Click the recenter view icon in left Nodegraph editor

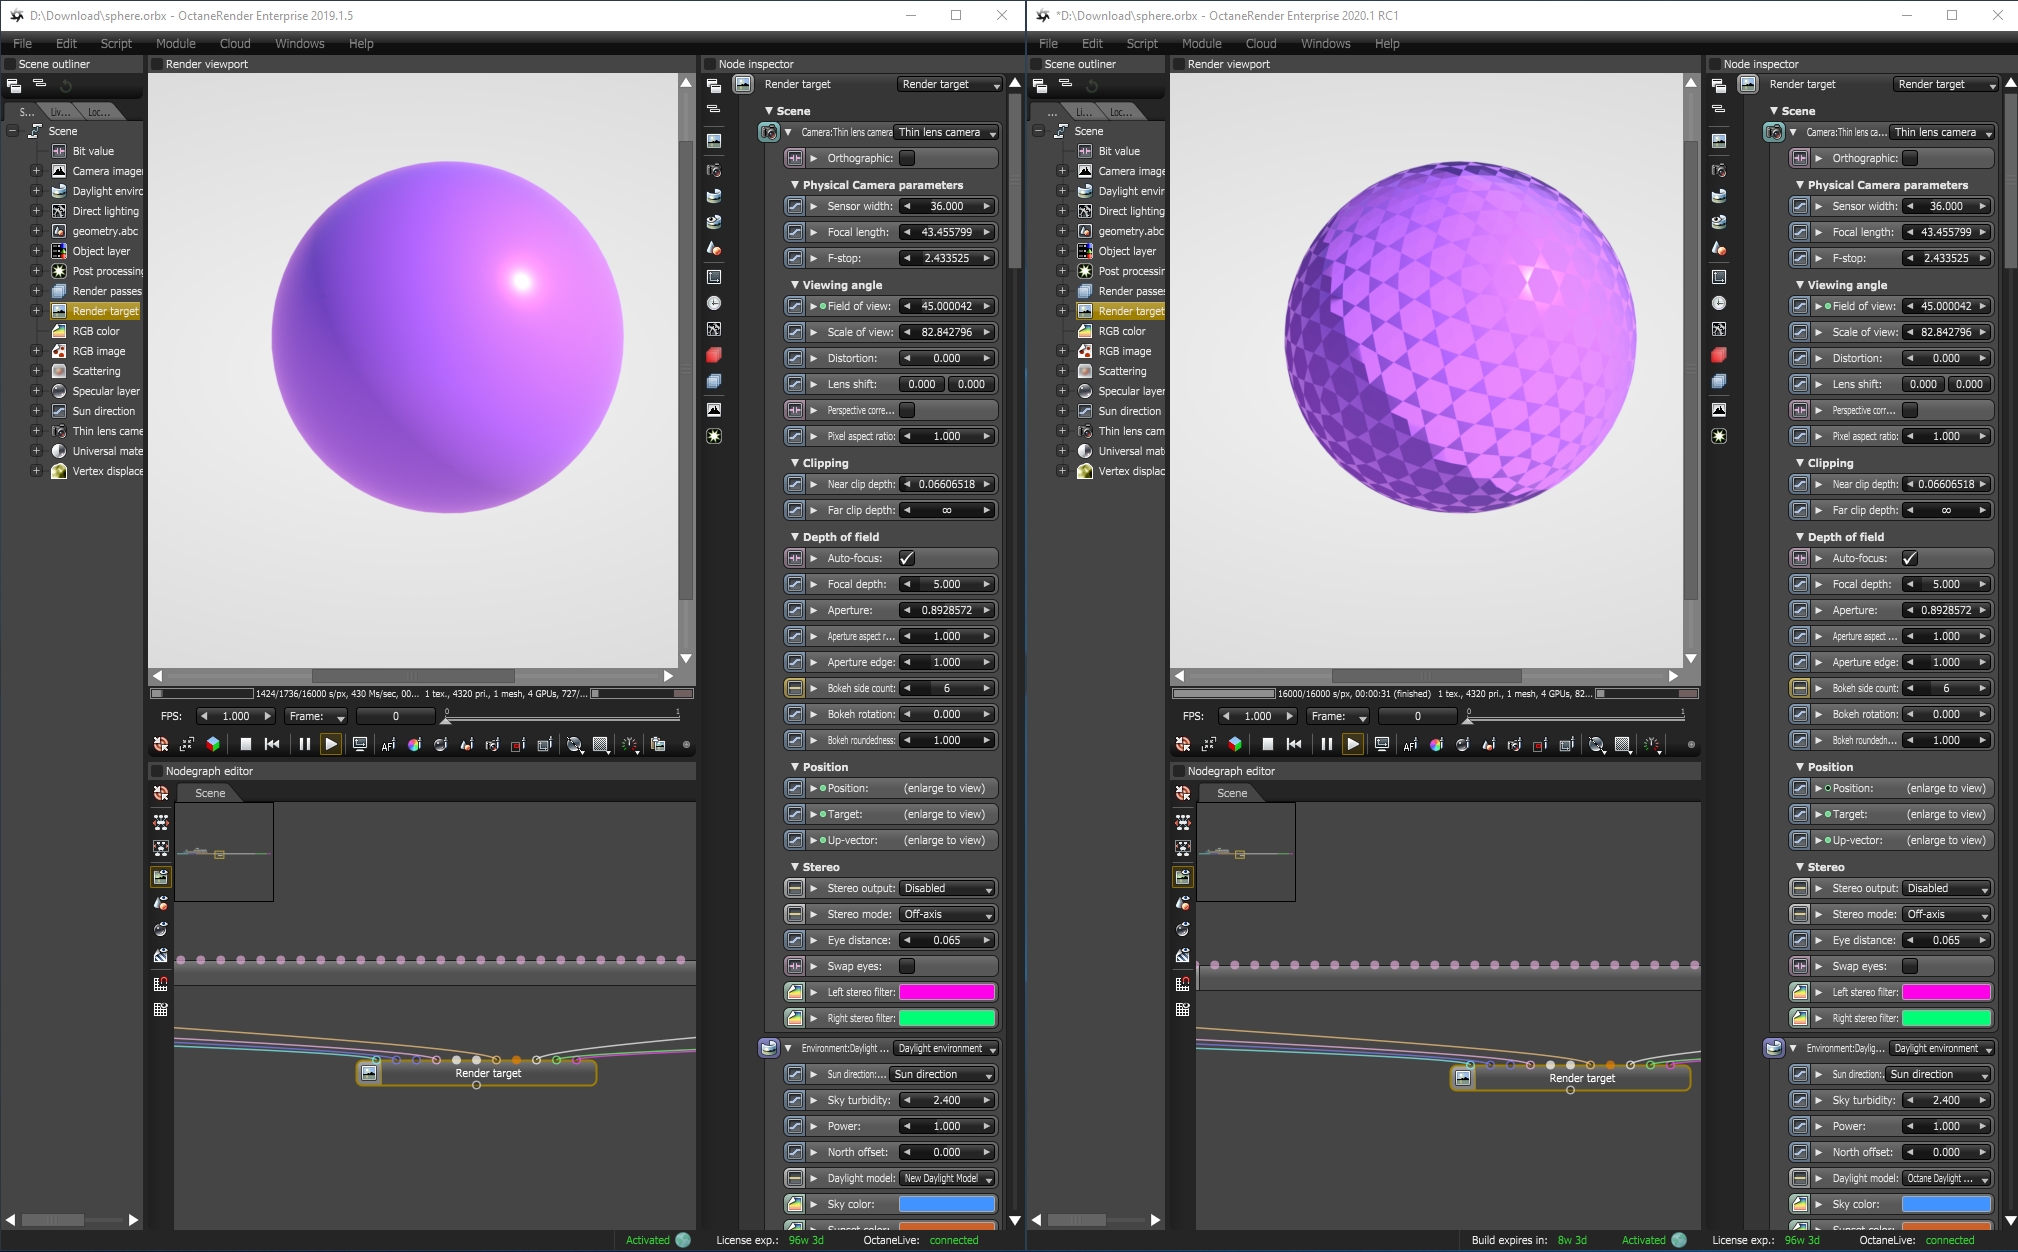pos(161,793)
